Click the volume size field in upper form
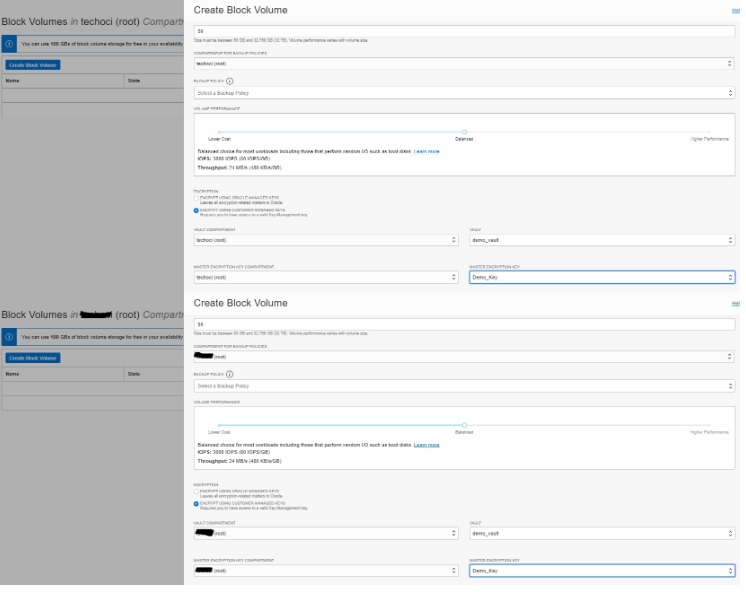This screenshot has width=746, height=592. tap(463, 31)
